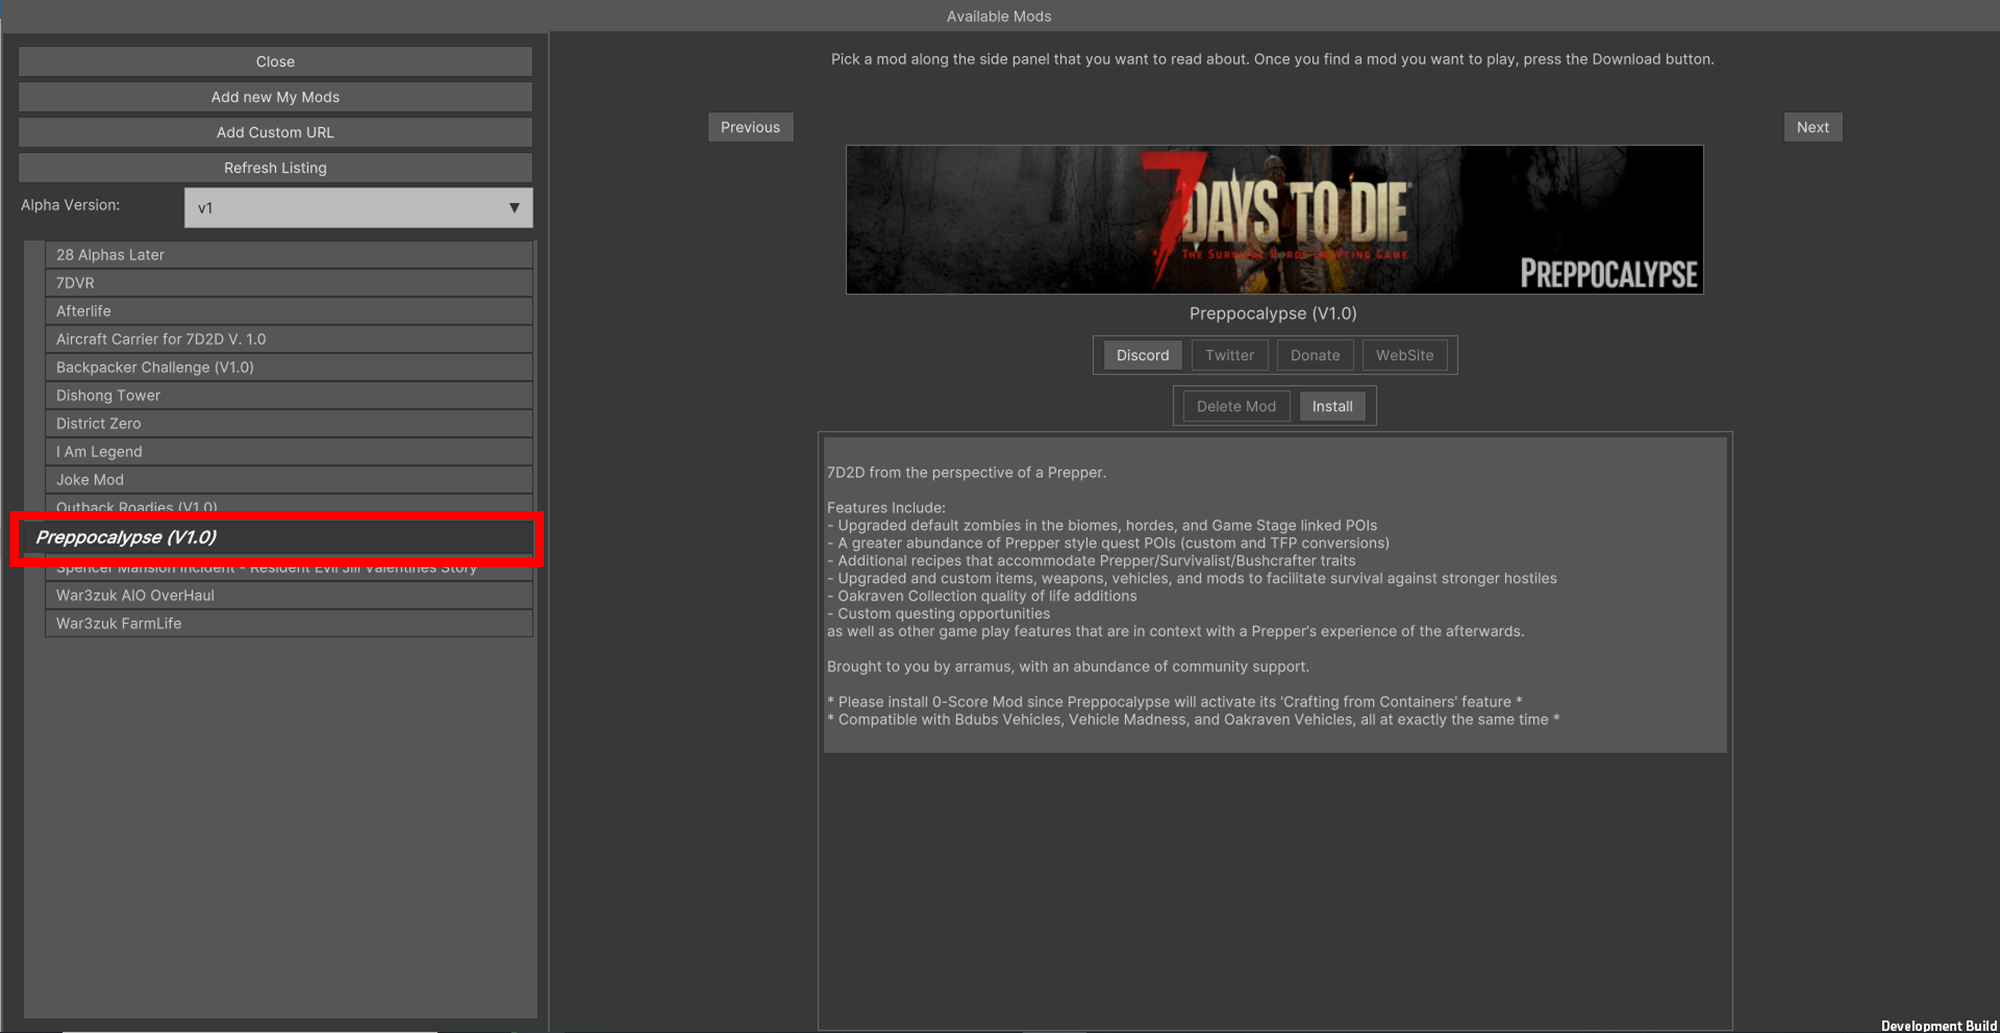Click Add new My Mods
Viewport: 2000px width, 1033px height.
[x=275, y=97]
